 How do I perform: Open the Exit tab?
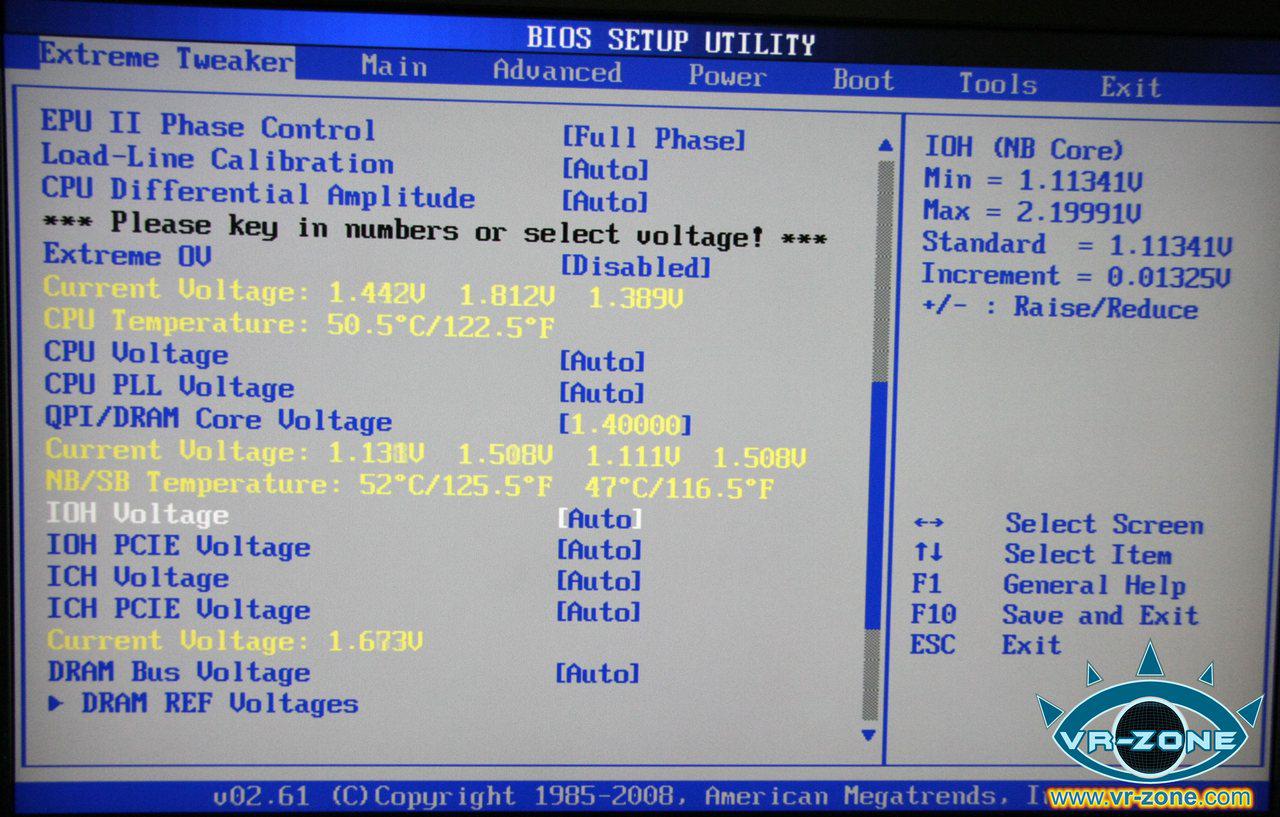coord(1131,87)
